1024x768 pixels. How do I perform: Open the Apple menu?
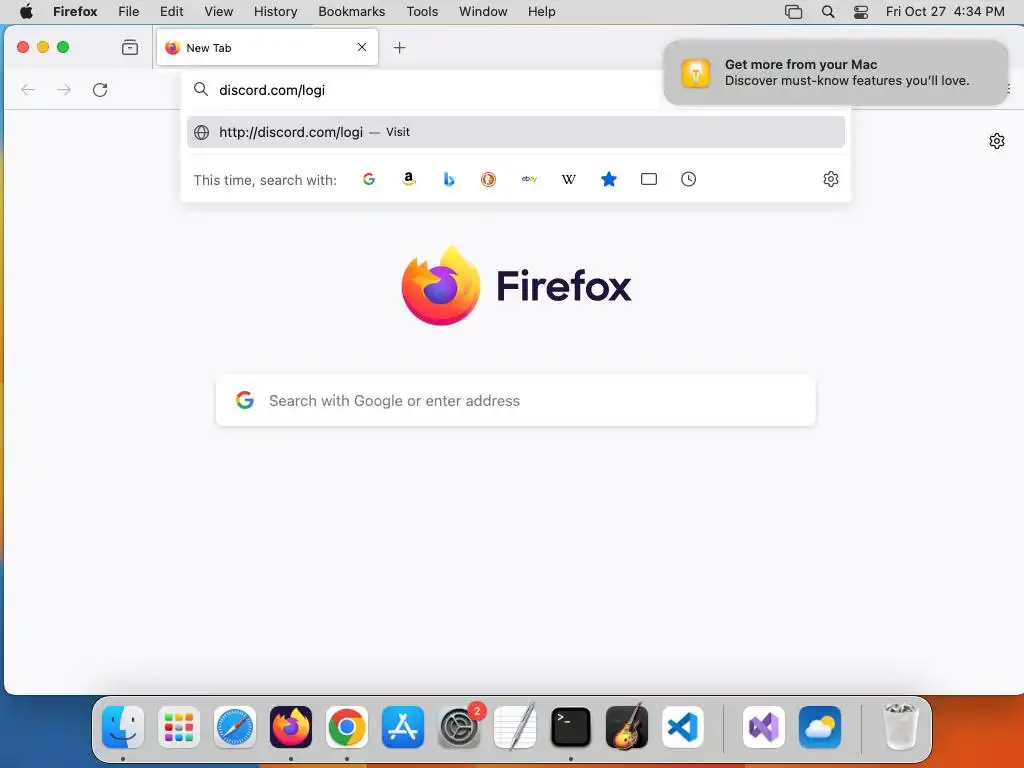pos(26,12)
